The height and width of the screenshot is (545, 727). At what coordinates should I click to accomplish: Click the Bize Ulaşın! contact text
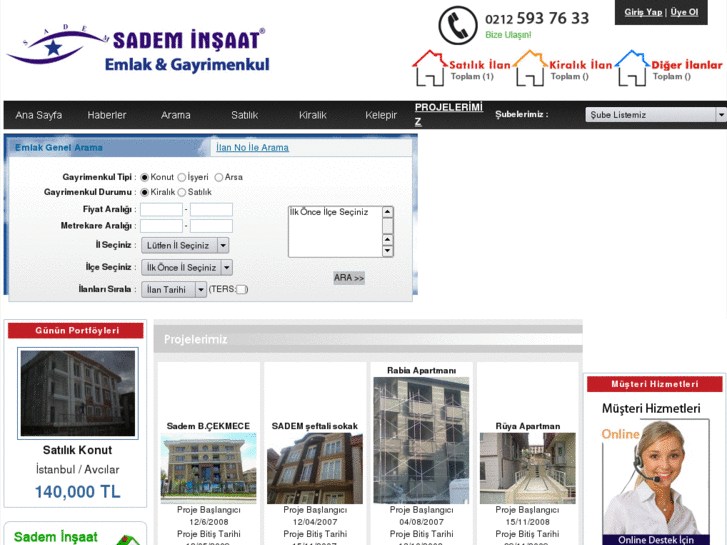click(x=508, y=35)
